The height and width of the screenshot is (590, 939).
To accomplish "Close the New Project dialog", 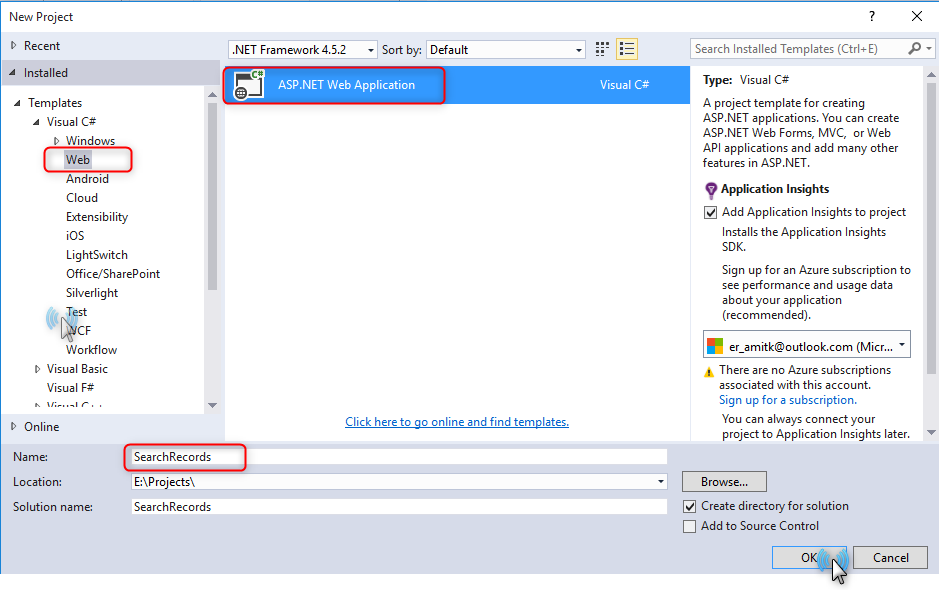I will [x=917, y=16].
